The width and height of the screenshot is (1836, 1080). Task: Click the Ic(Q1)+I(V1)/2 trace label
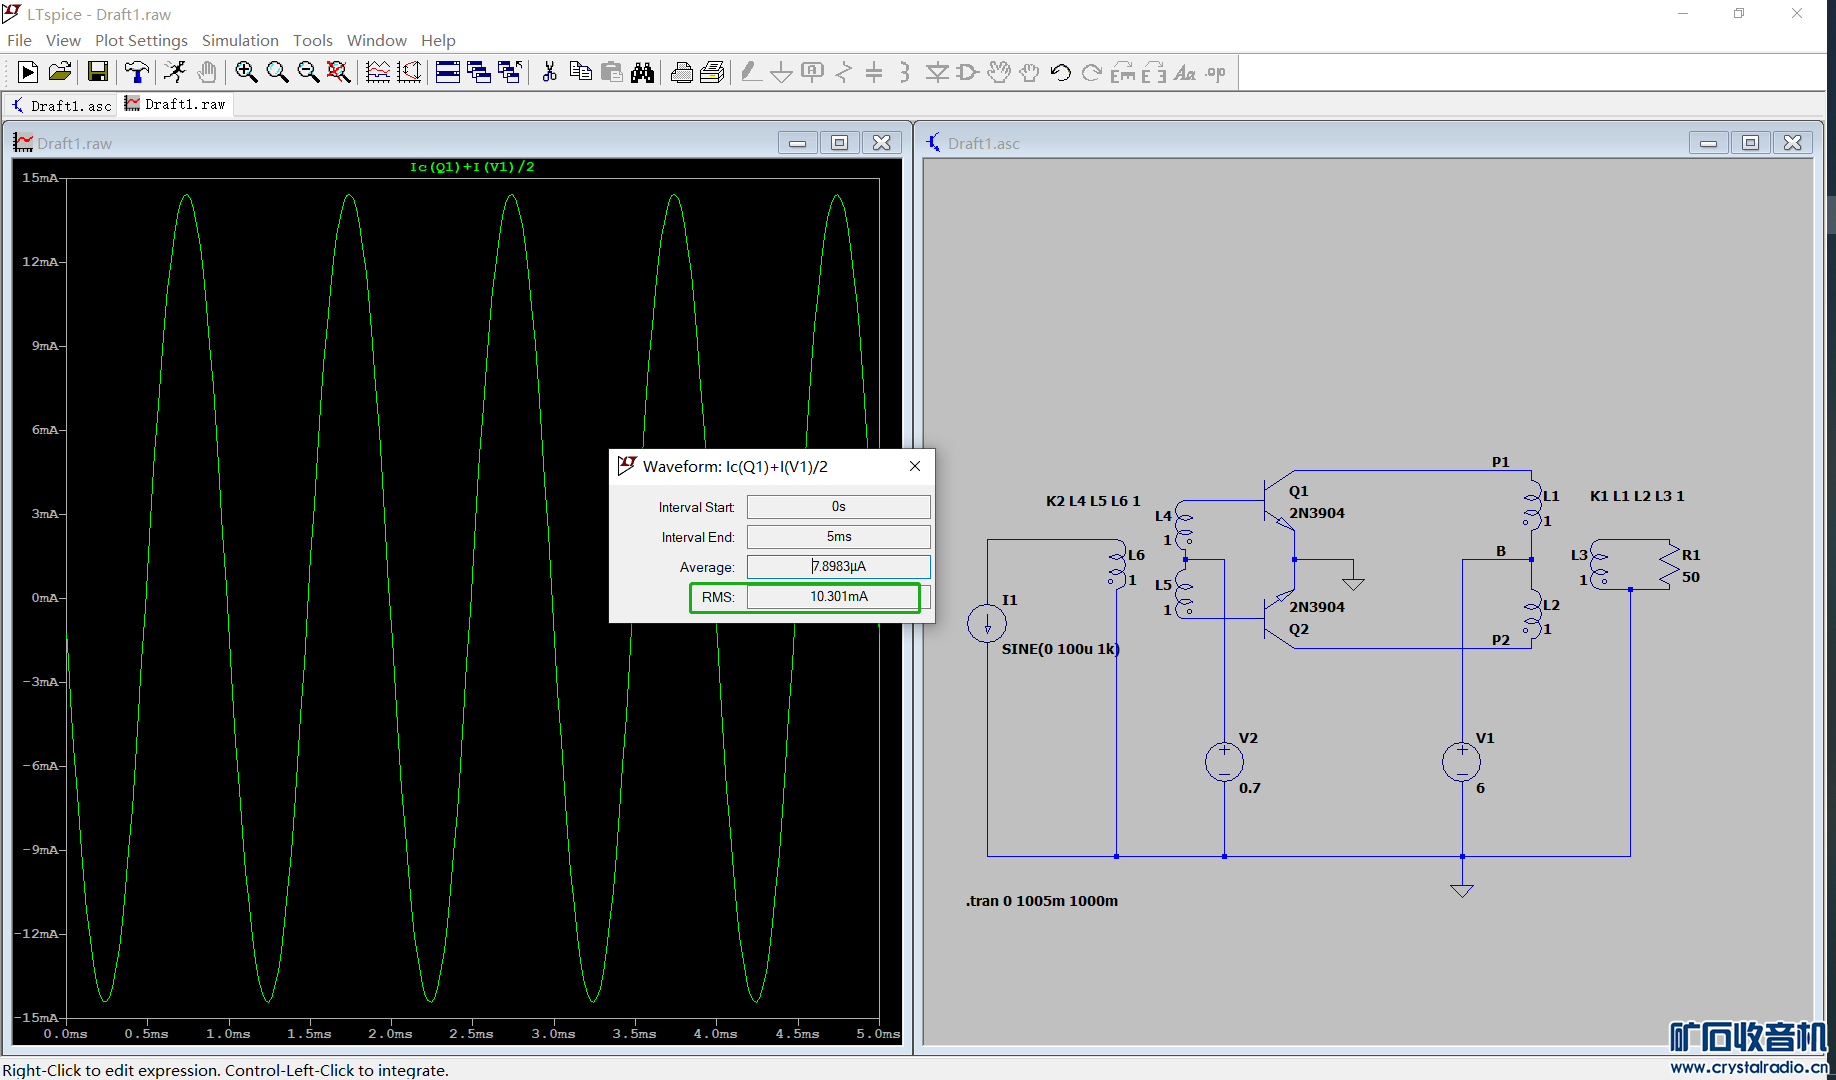tap(472, 167)
